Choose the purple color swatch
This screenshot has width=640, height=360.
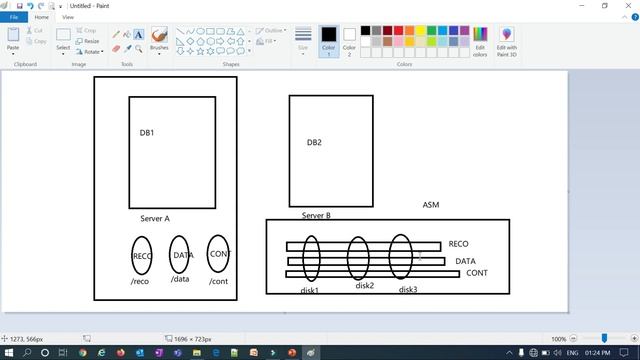click(x=464, y=30)
